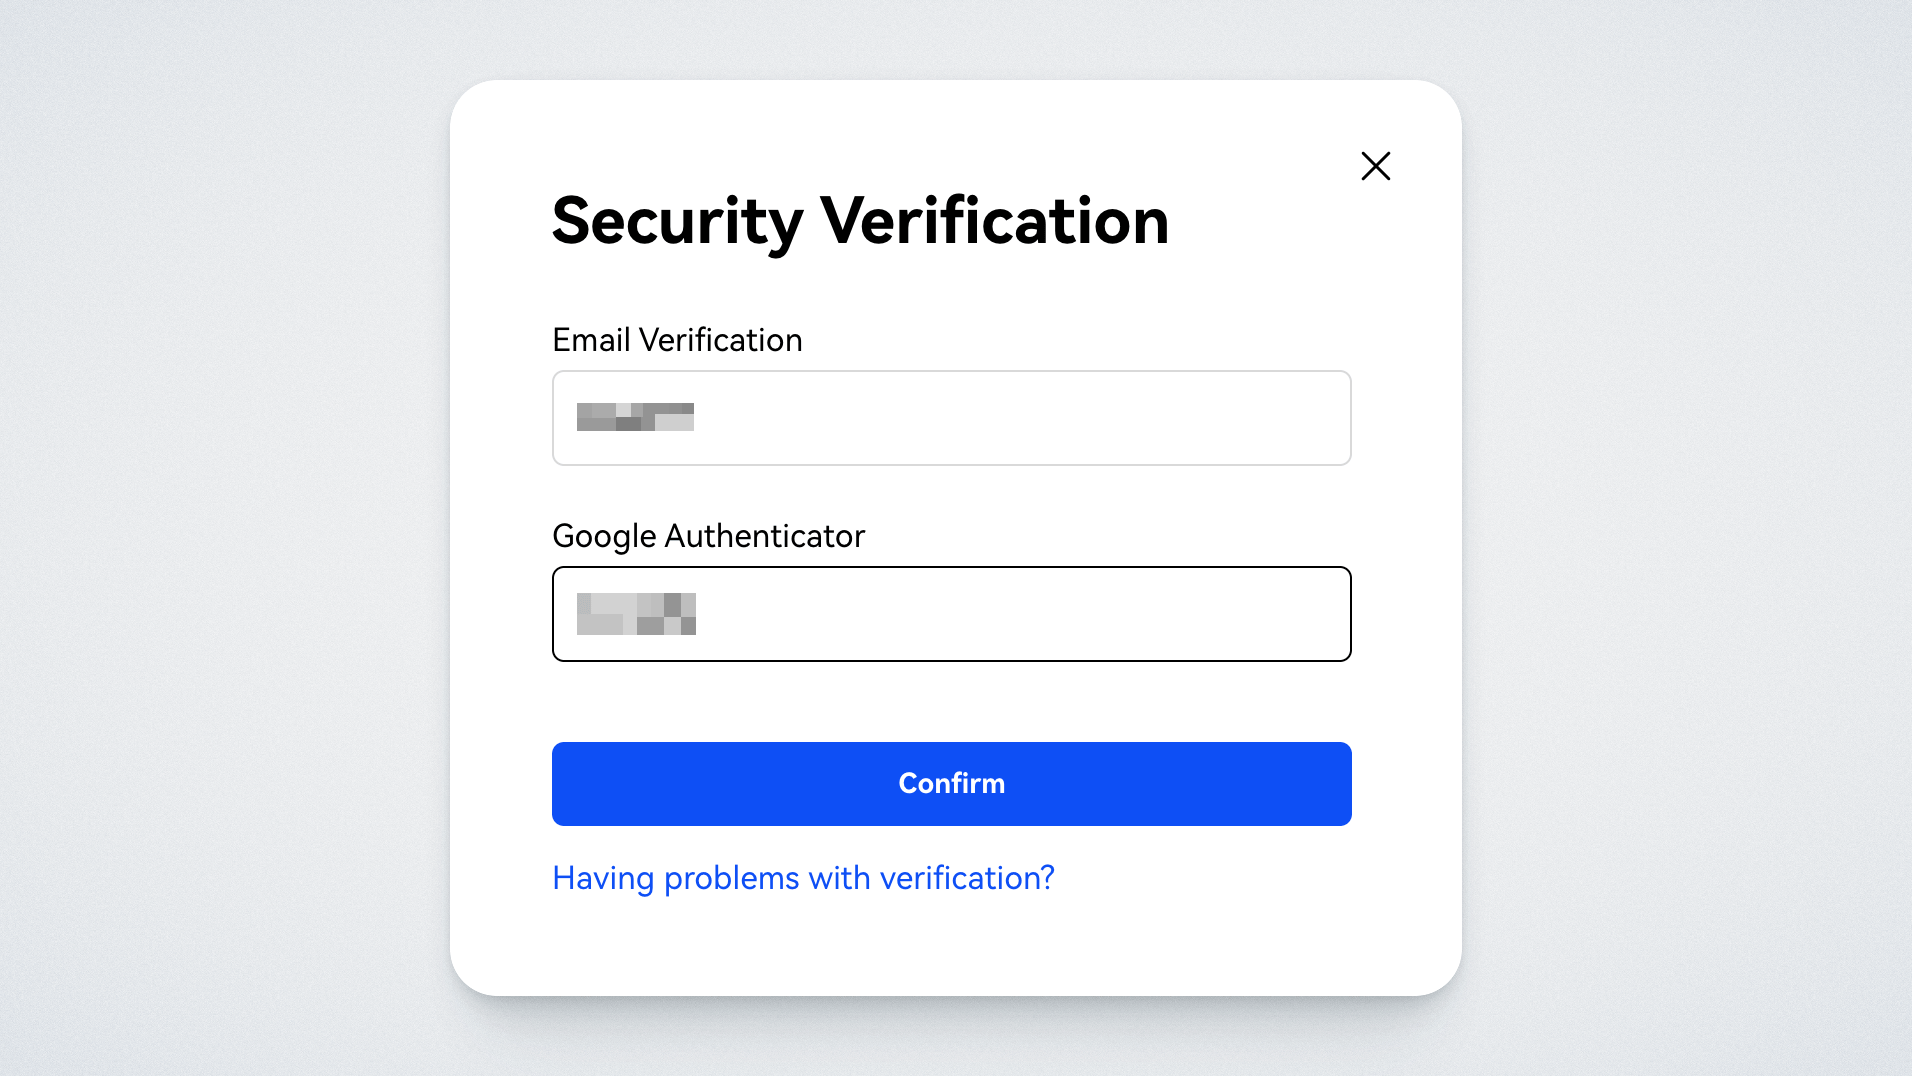Click the blurred code inside Google Authenticator field
The image size is (1912, 1076).
click(x=636, y=614)
